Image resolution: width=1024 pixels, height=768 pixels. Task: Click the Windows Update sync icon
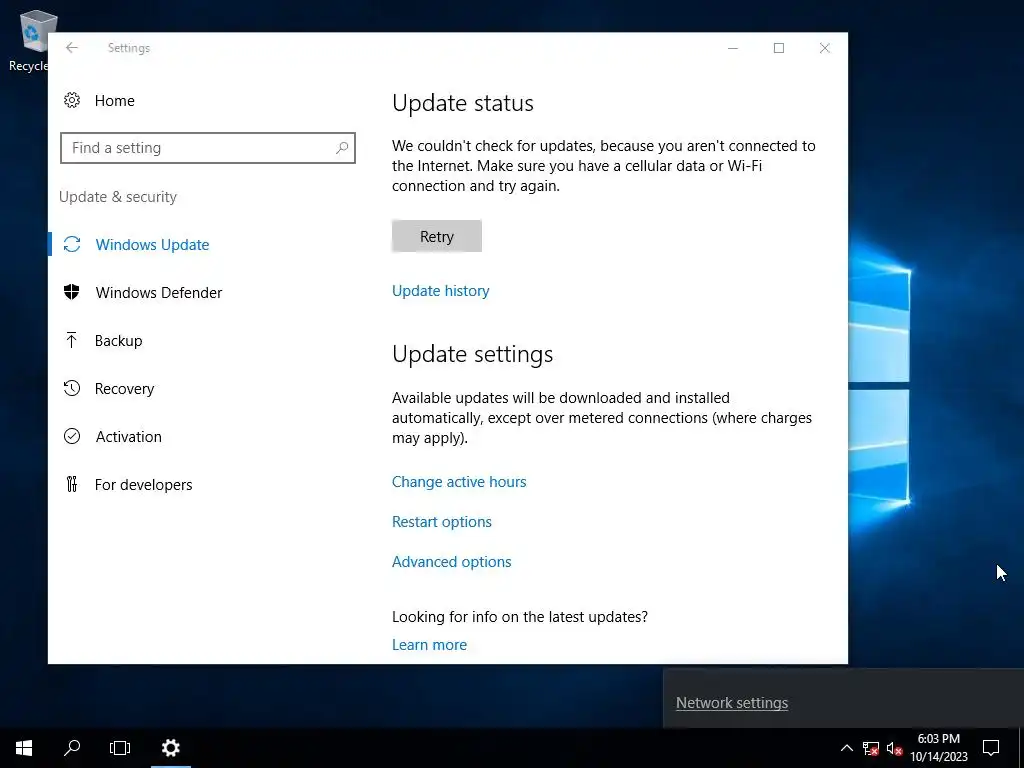[x=72, y=244]
